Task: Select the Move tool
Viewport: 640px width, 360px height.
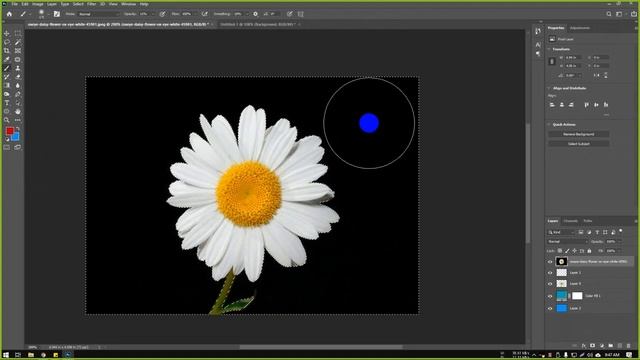Action: coord(7,33)
